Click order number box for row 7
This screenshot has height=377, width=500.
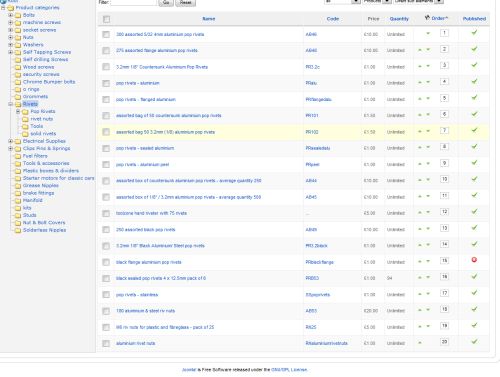coord(444,130)
